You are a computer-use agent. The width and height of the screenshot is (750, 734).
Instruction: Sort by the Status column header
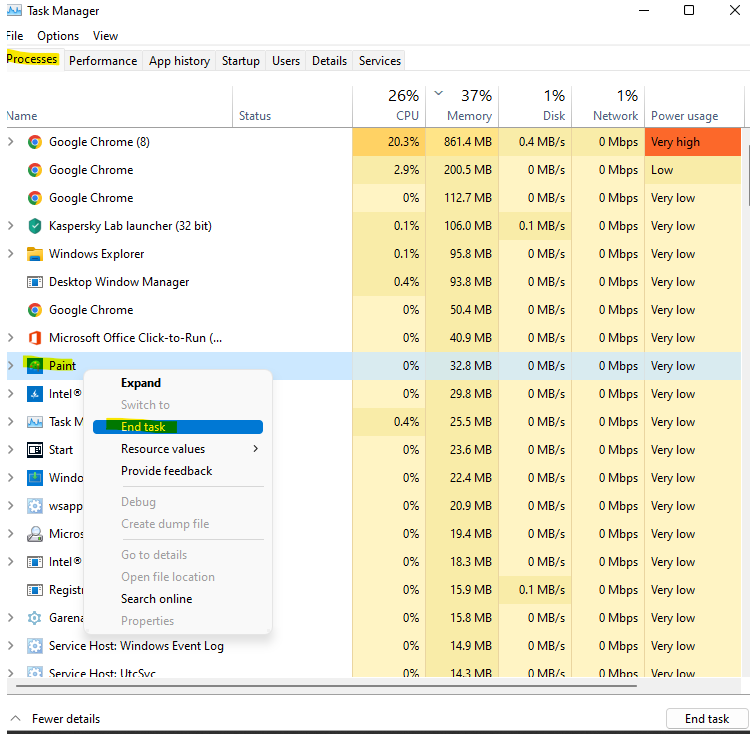[293, 107]
